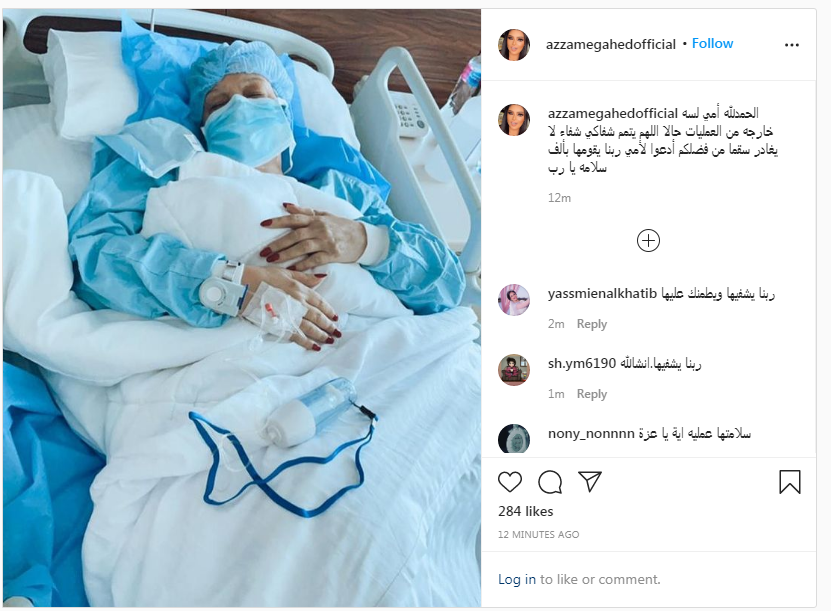
Task: Open the comment speech bubble icon
Action: (x=550, y=482)
